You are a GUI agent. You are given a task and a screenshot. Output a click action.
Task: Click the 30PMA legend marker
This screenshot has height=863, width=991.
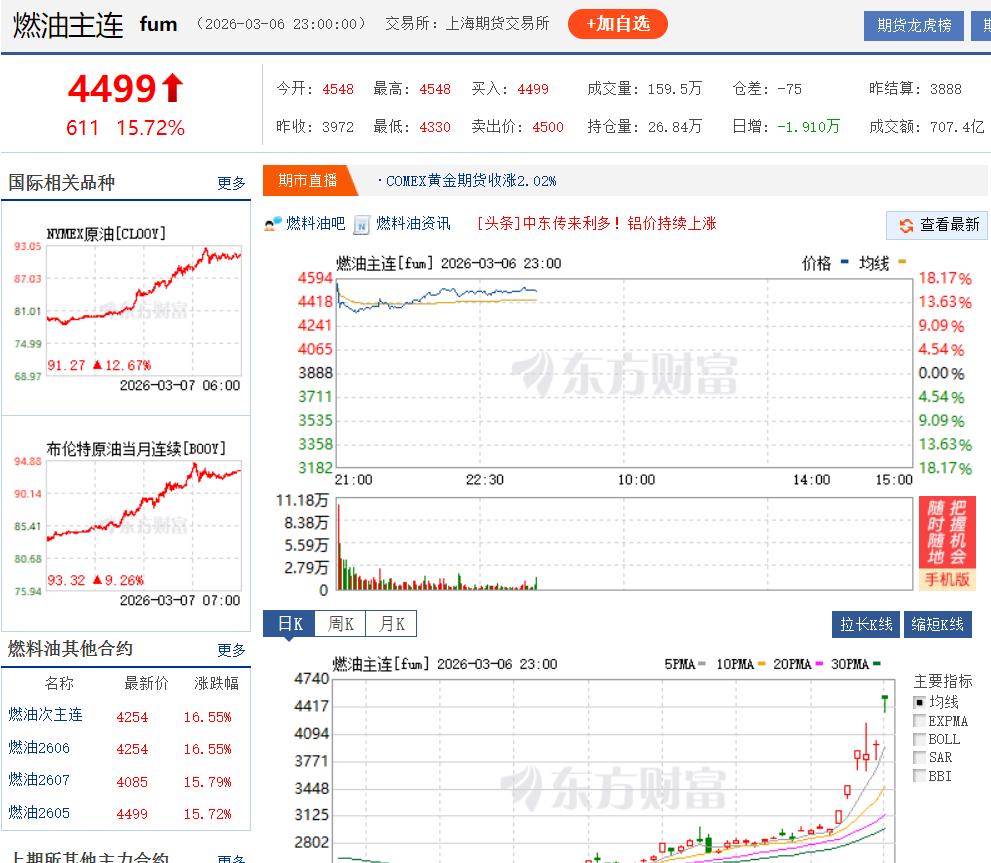click(877, 664)
